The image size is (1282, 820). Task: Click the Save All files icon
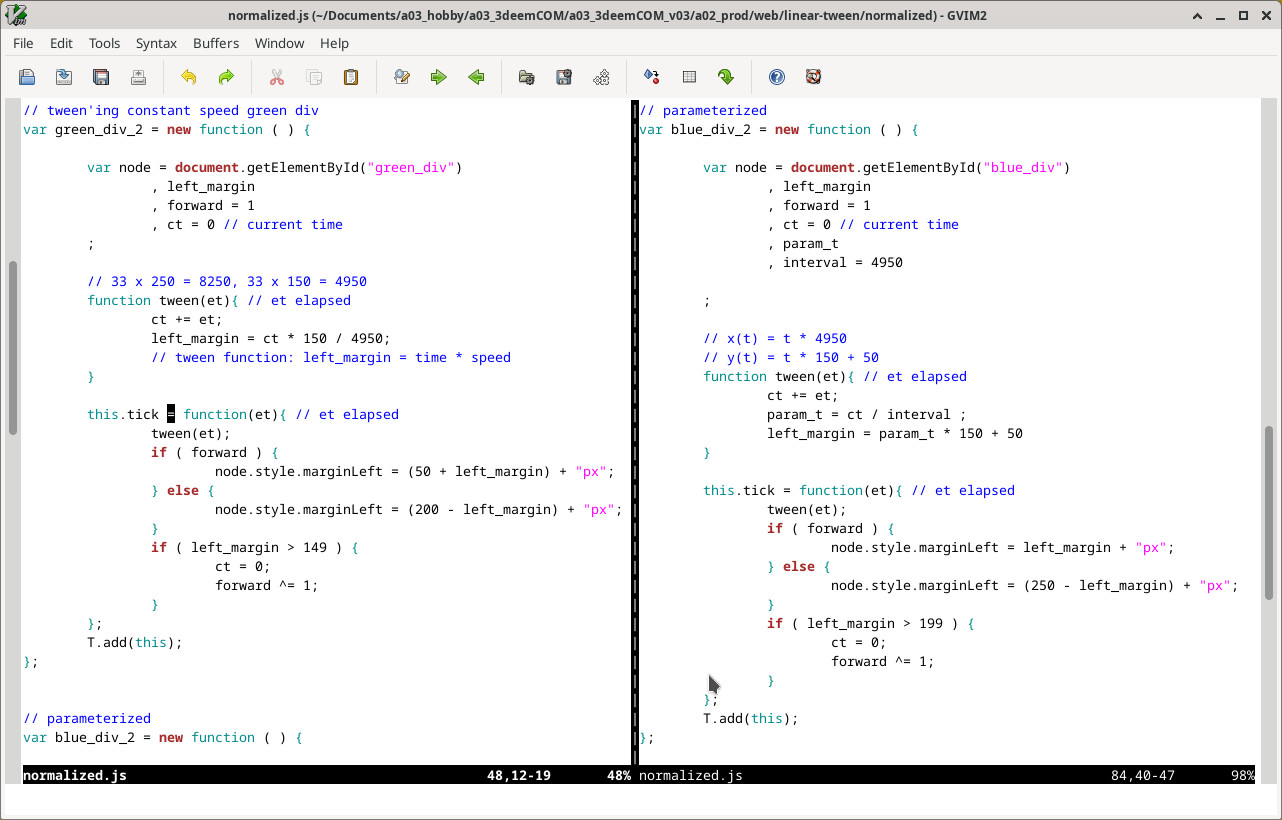point(101,77)
